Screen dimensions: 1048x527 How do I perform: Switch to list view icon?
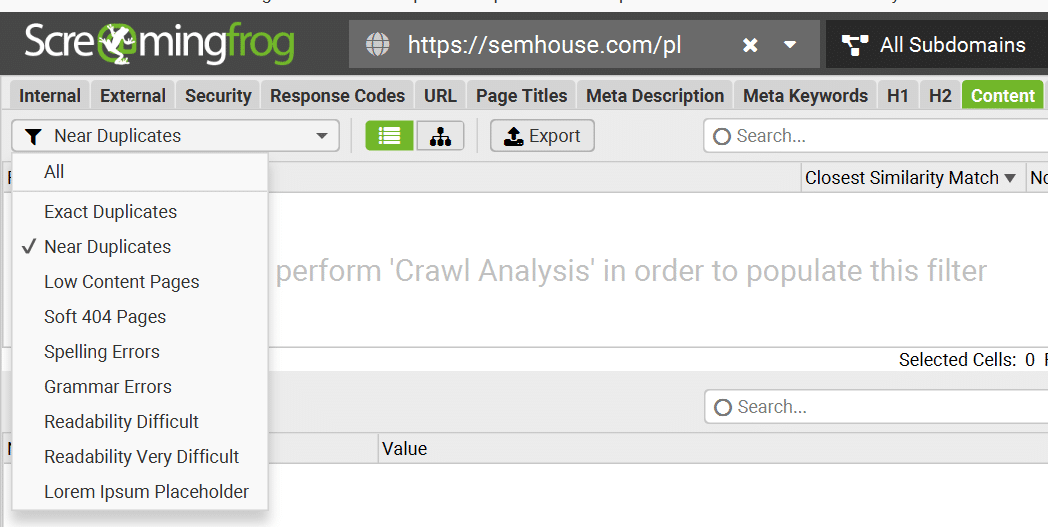tap(390, 136)
